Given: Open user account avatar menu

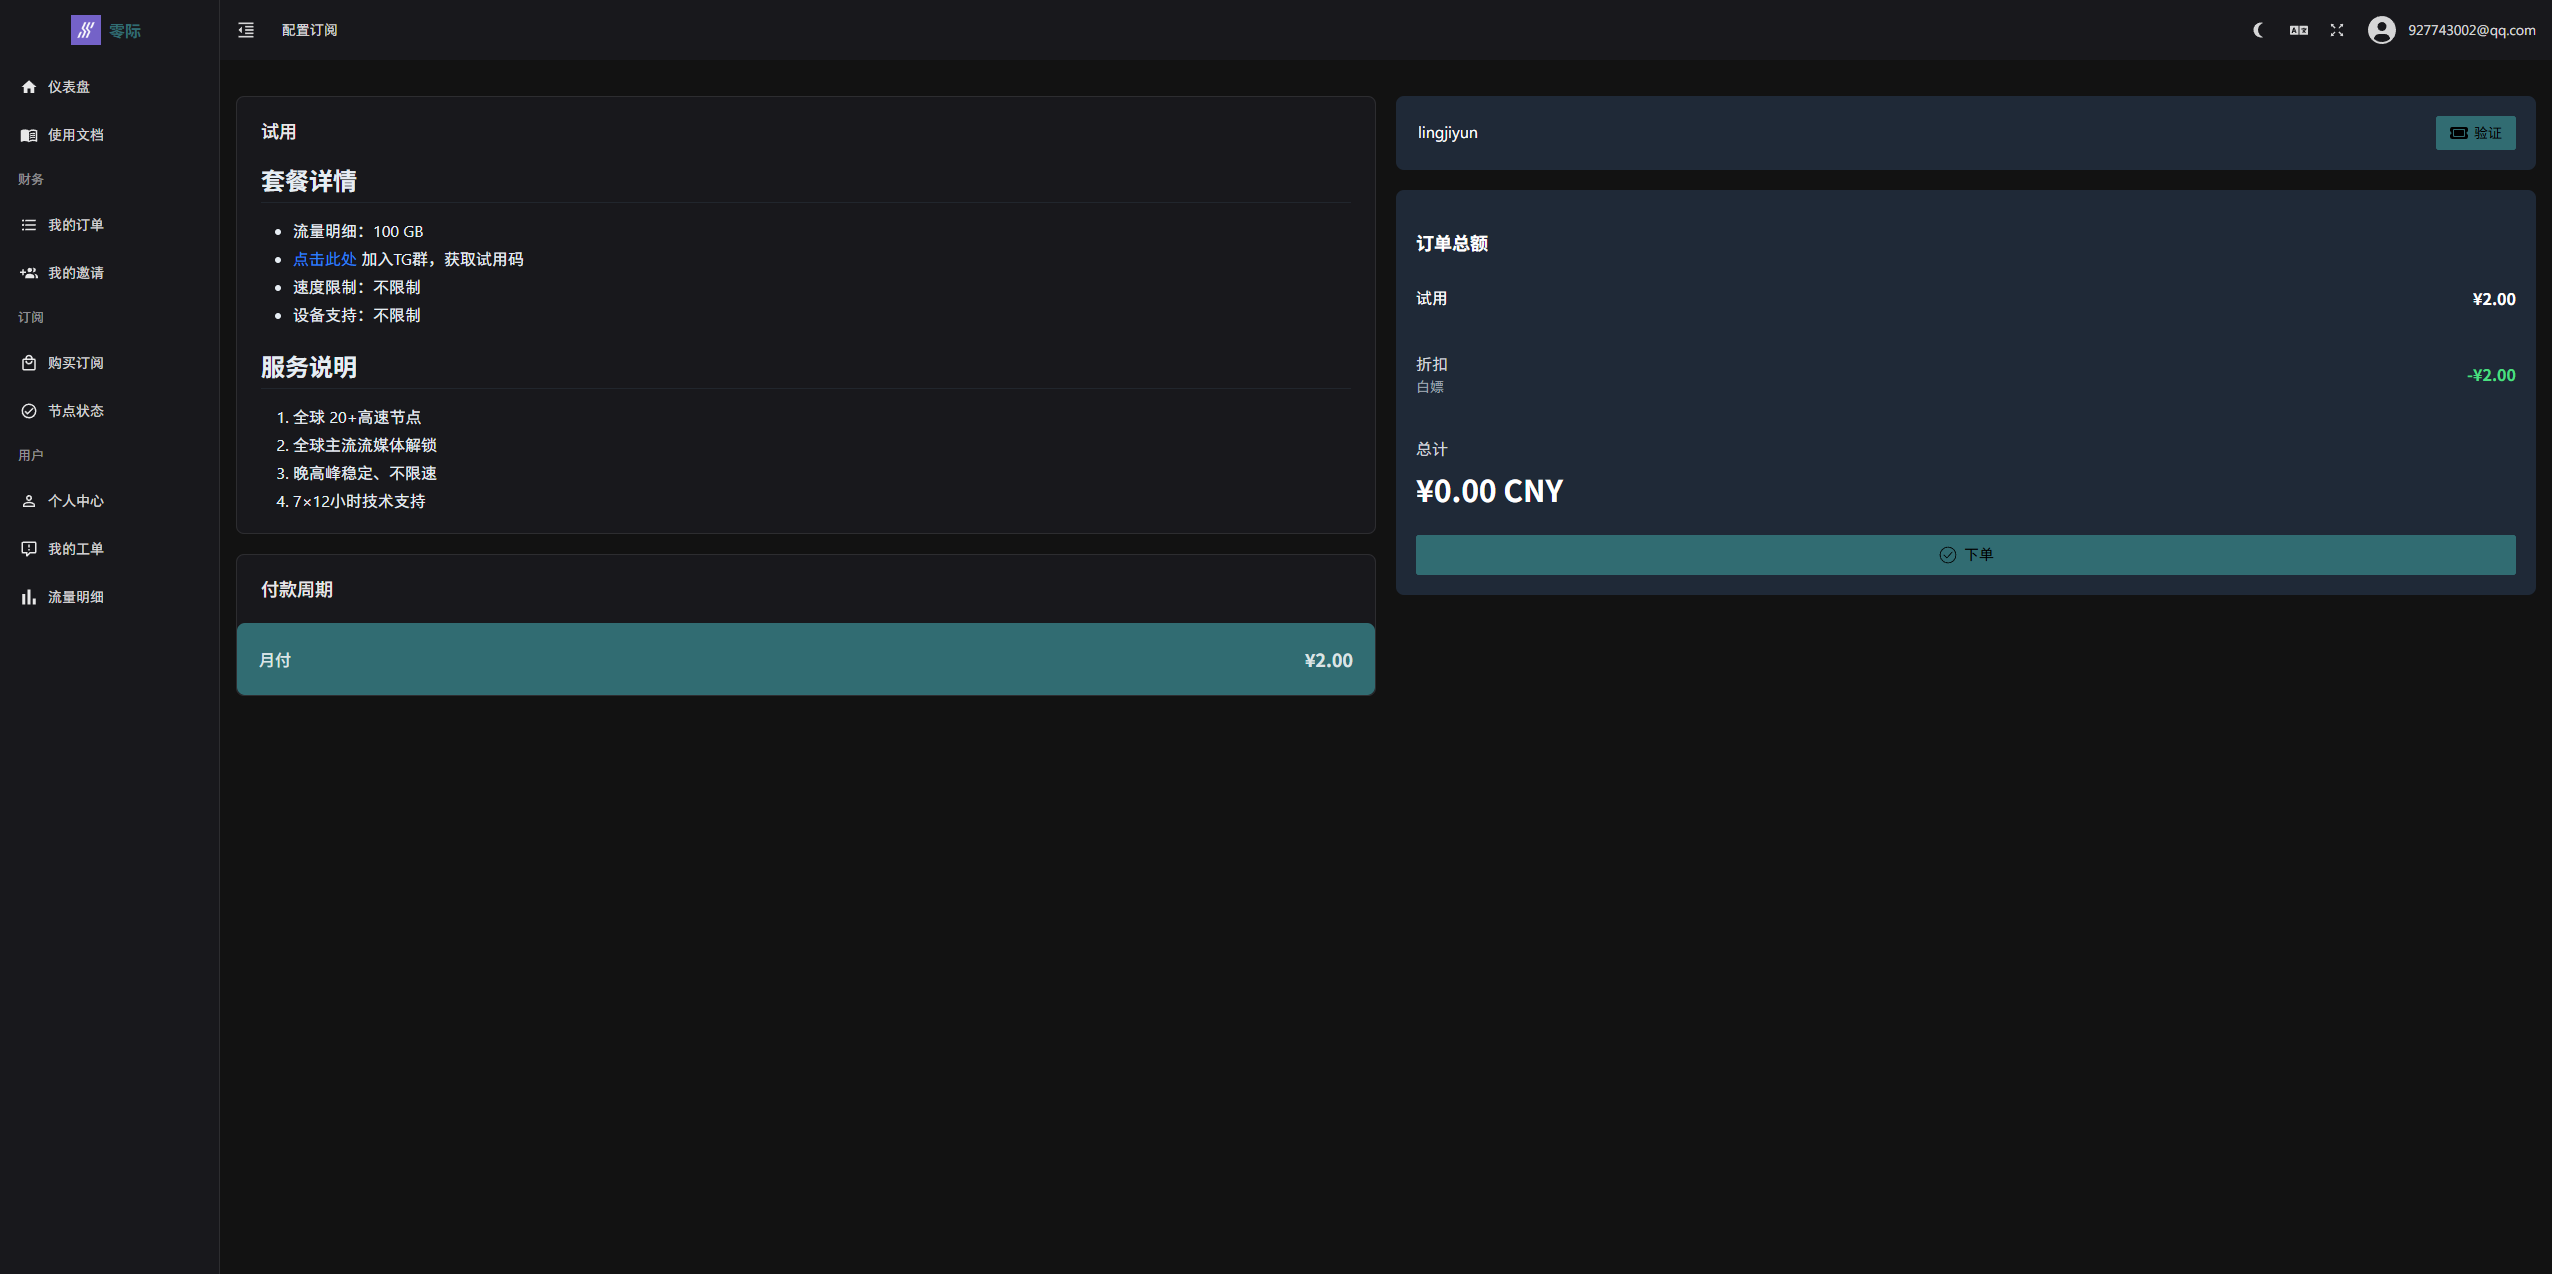Looking at the screenshot, I should coord(2381,30).
